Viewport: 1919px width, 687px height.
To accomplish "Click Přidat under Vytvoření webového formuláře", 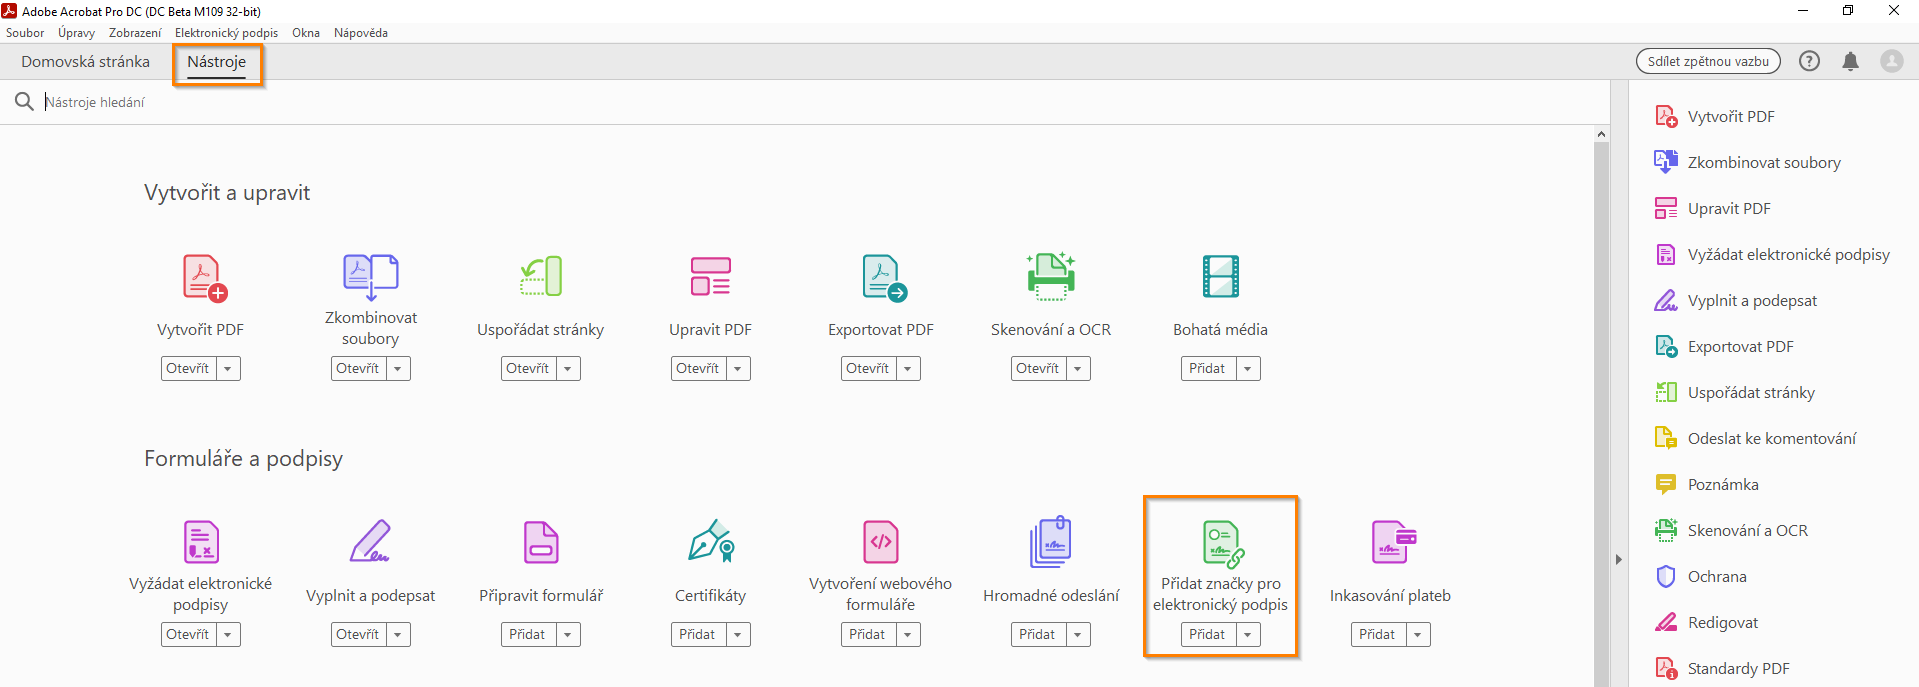I will (x=868, y=634).
